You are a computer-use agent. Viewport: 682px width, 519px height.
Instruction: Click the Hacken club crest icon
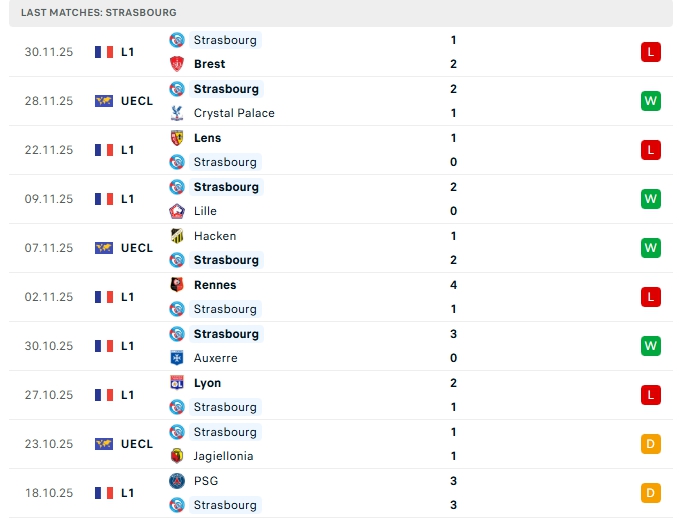(x=177, y=236)
